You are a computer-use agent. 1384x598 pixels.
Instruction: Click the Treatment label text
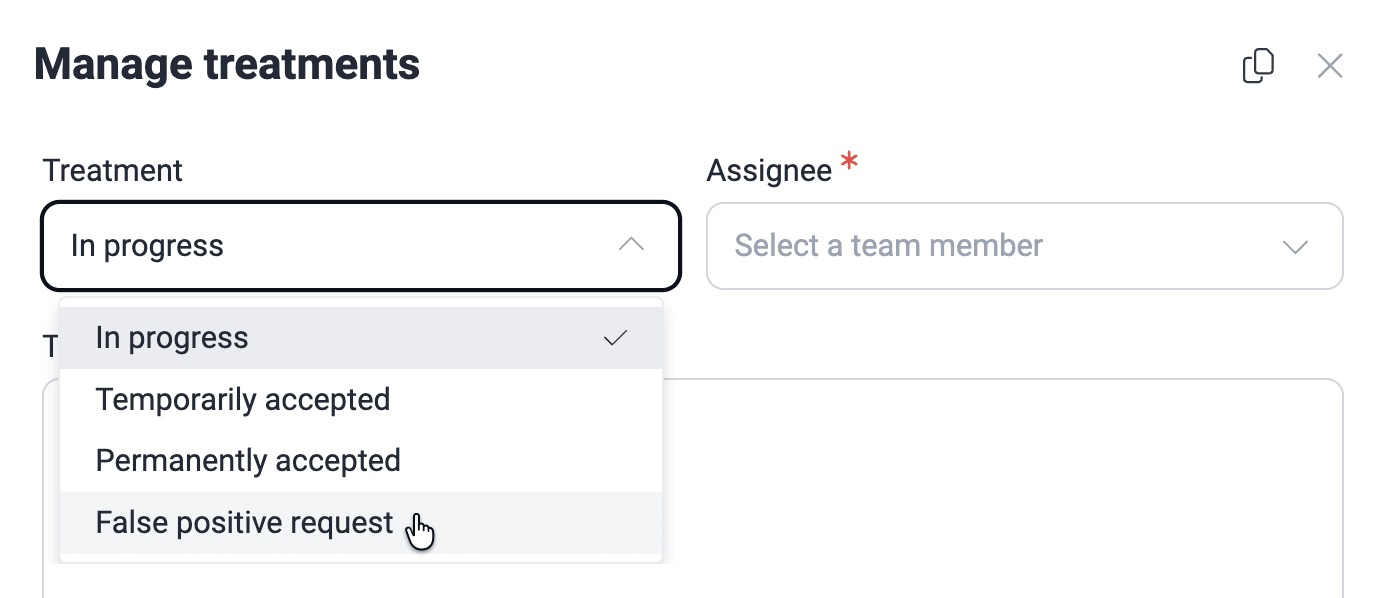pos(112,170)
